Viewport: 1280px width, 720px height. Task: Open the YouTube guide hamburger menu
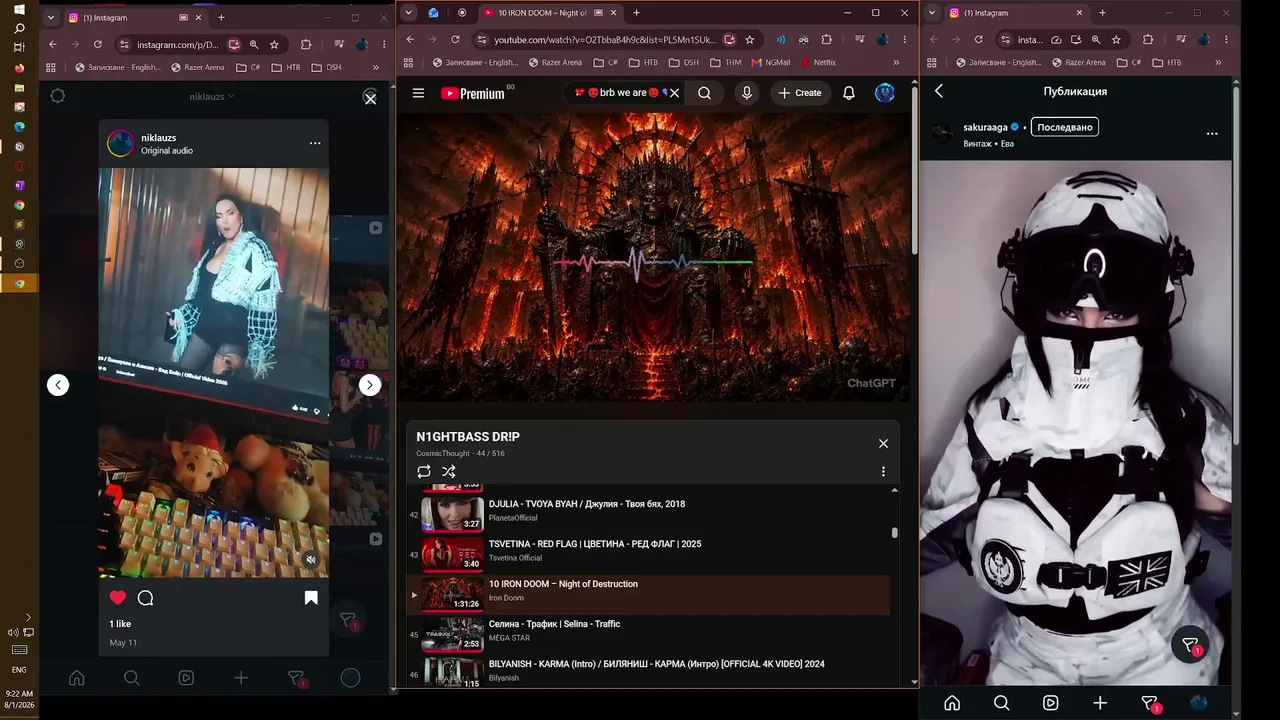pyautogui.click(x=419, y=93)
